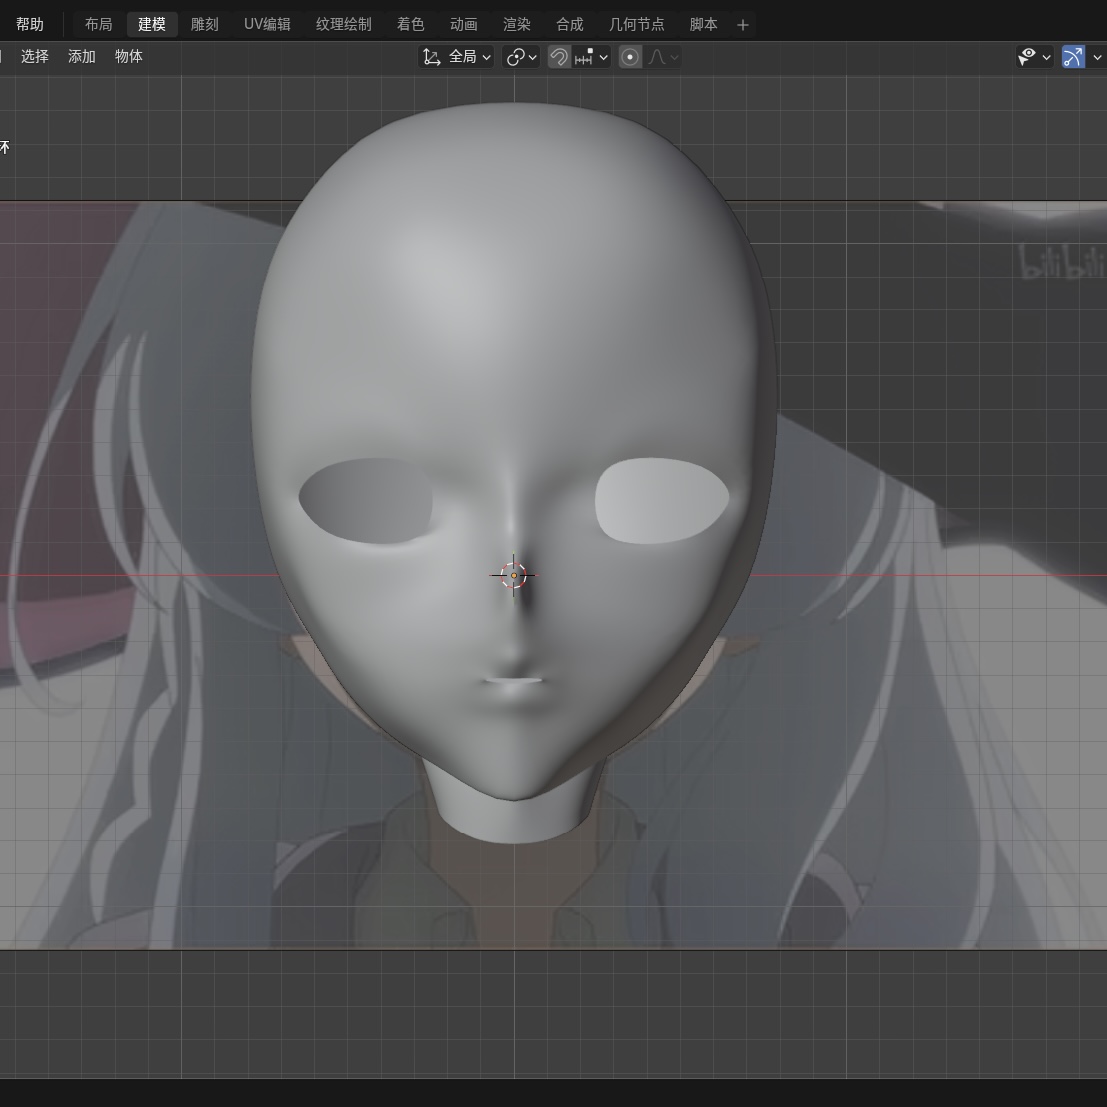1107x1107 pixels.
Task: Open the 物体 menu in viewport header
Action: click(x=128, y=56)
